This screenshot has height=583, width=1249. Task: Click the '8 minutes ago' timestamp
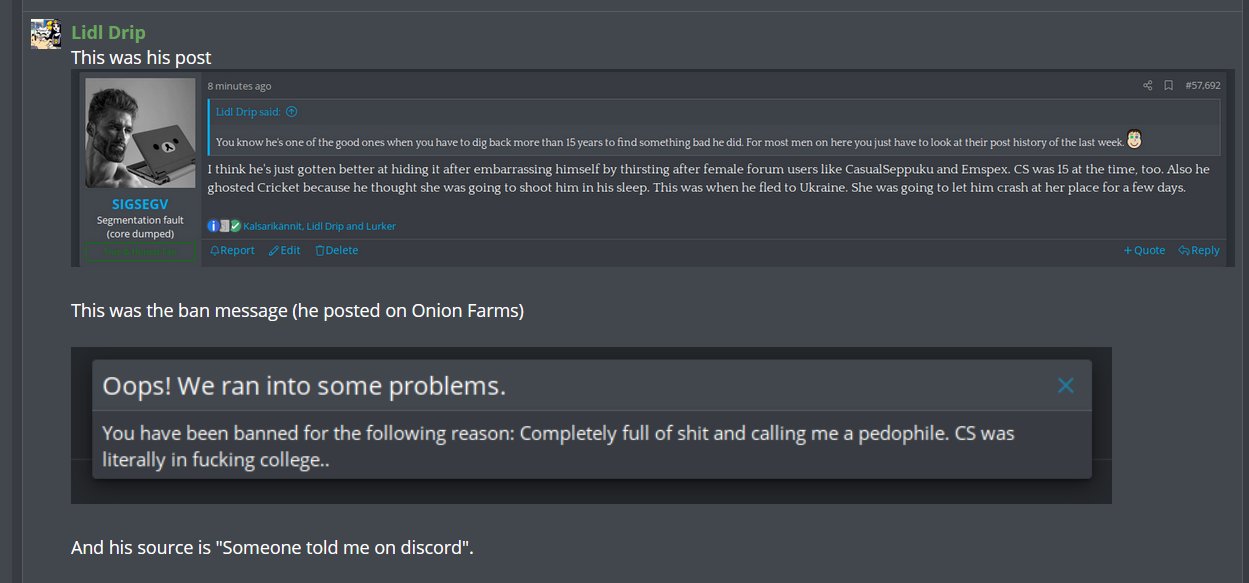(x=239, y=86)
